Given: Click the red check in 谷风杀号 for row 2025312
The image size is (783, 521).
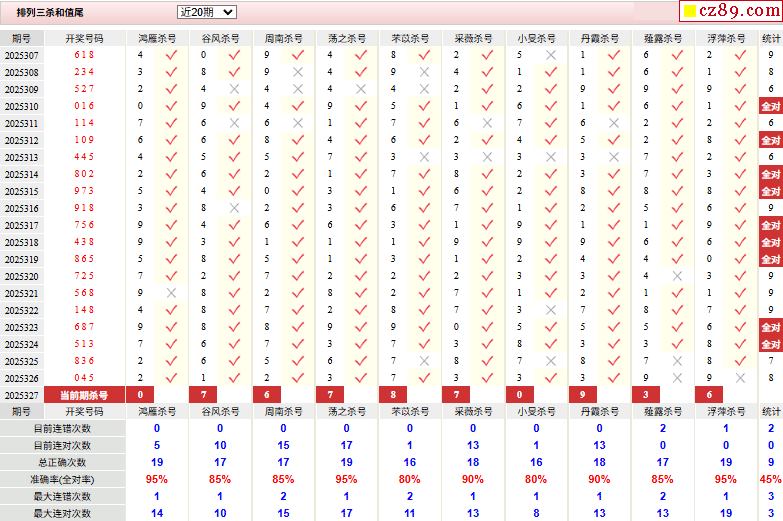Looking at the screenshot, I should pyautogui.click(x=234, y=140).
